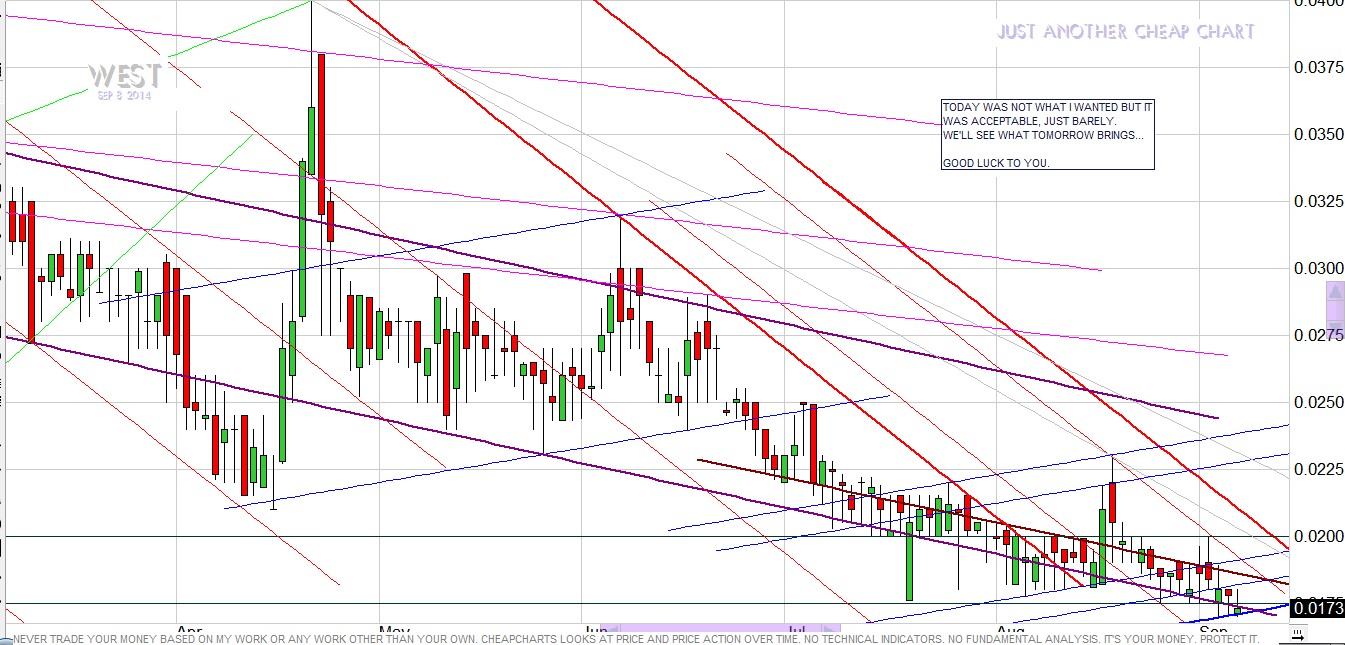Click the current price label 0.0173

click(1317, 608)
